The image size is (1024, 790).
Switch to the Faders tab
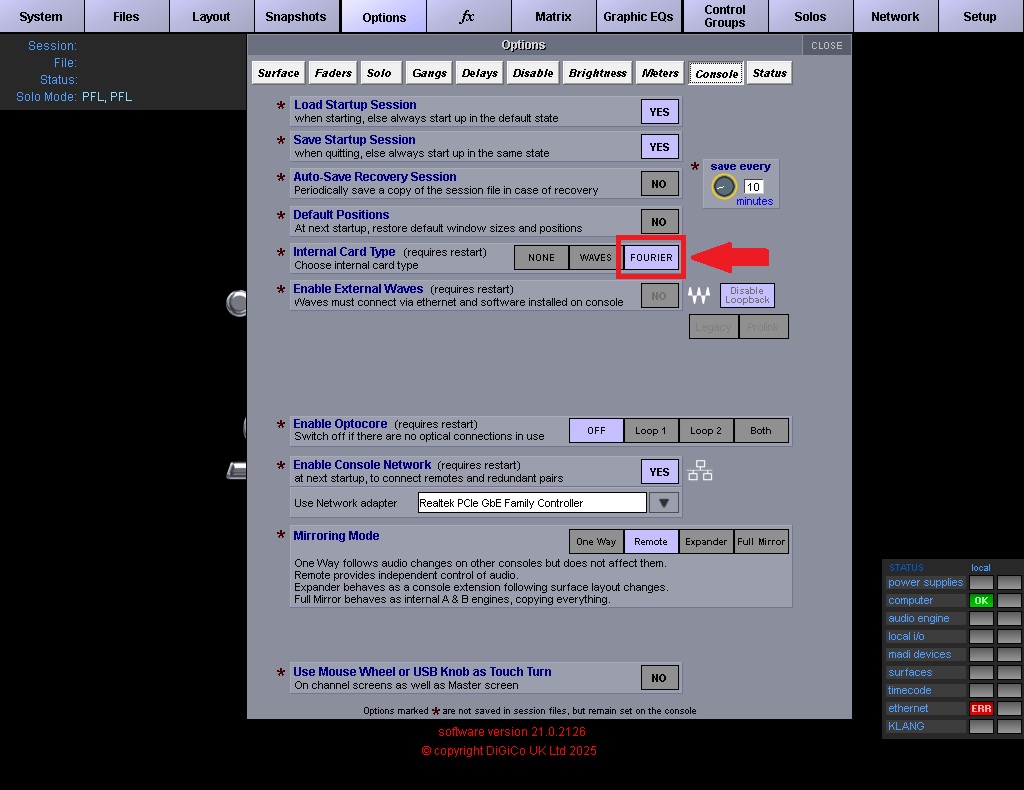click(333, 73)
